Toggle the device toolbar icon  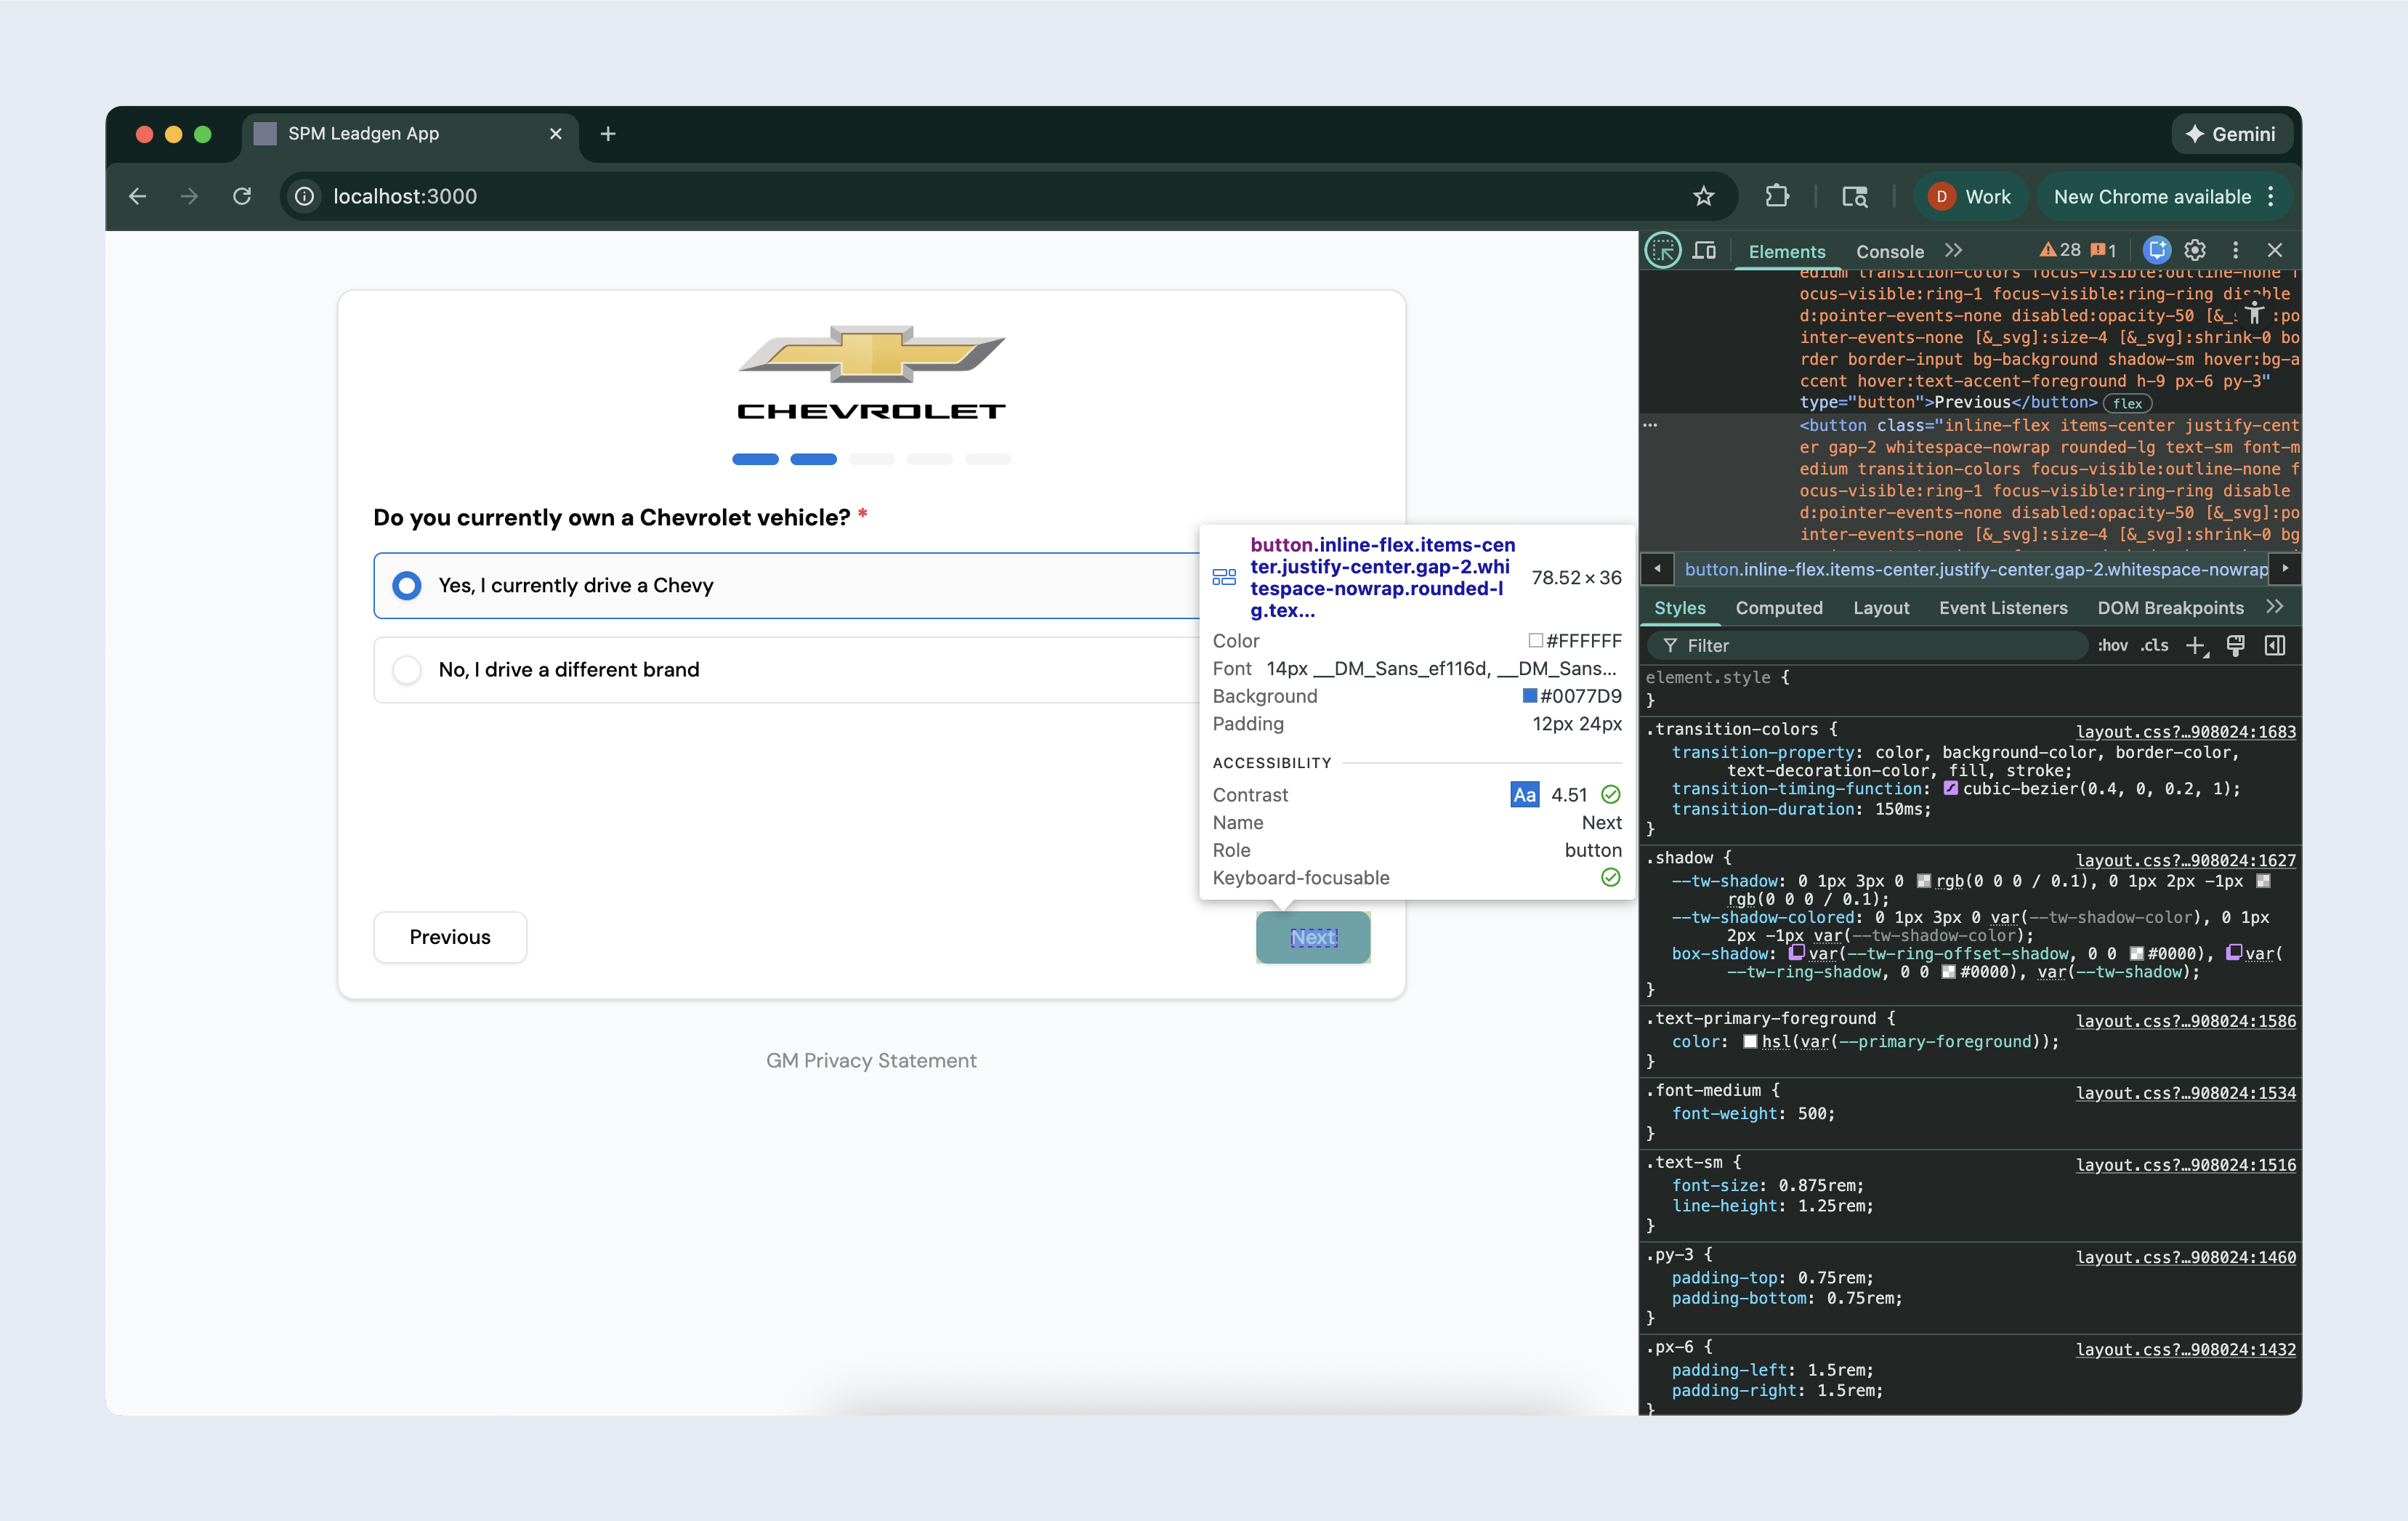[1705, 250]
